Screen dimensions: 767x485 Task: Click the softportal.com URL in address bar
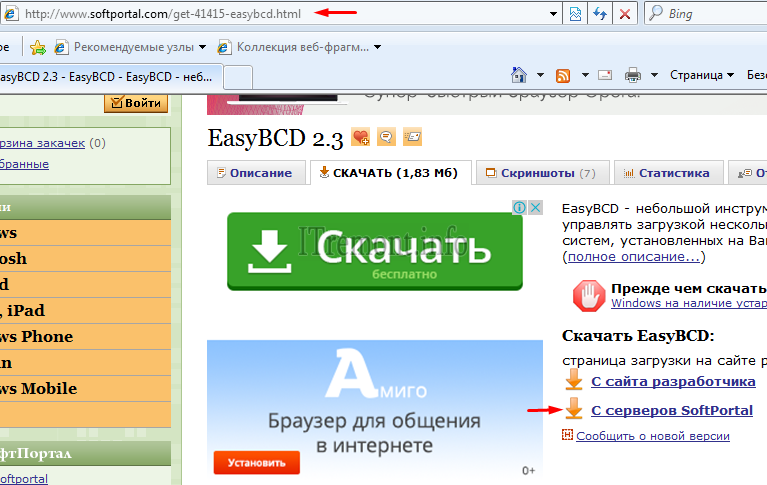click(x=163, y=14)
